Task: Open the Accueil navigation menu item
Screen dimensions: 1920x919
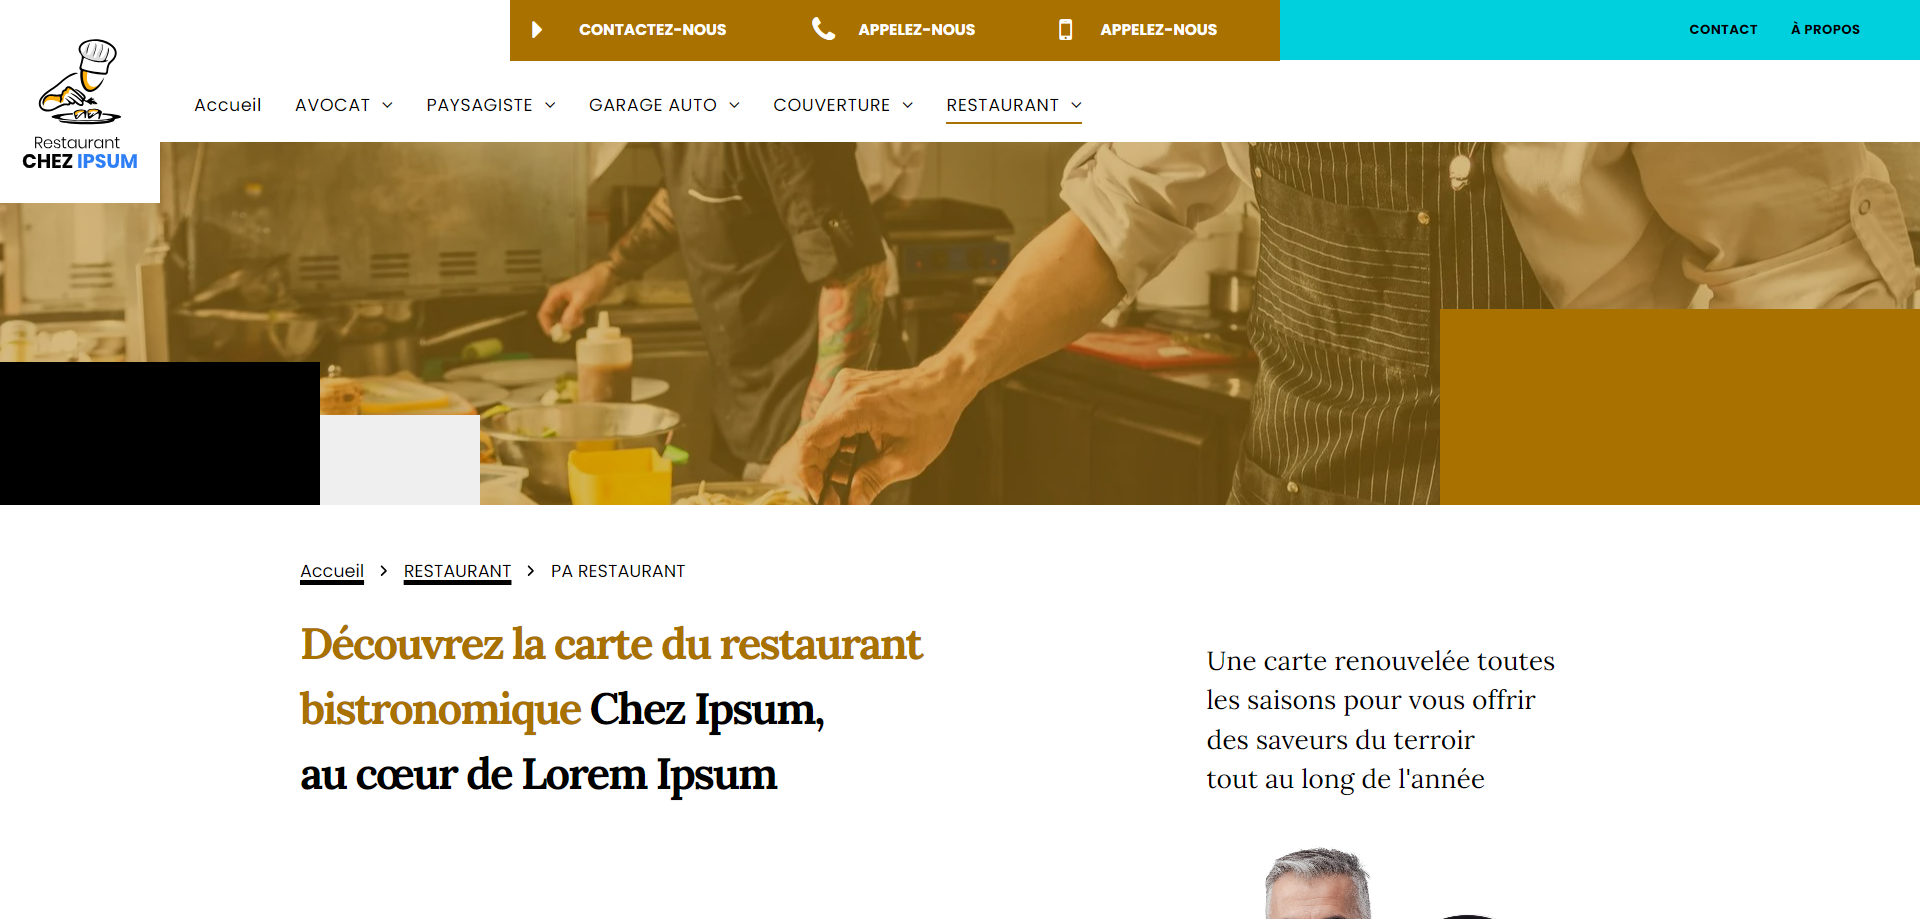Action: 228,105
